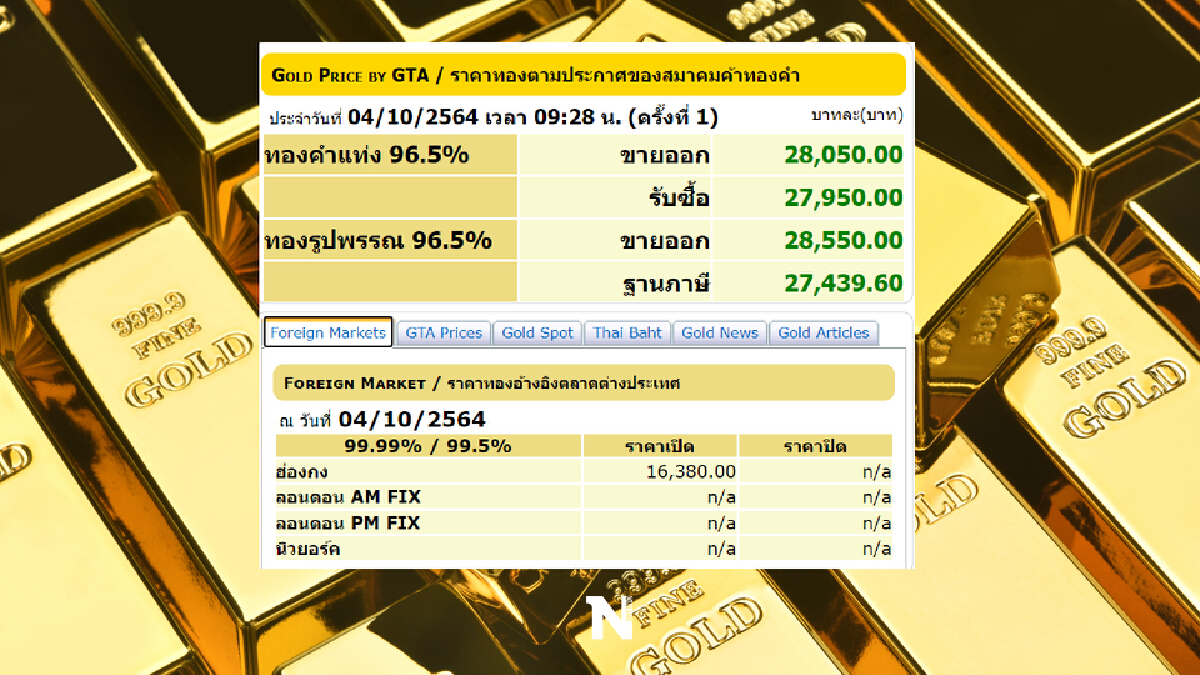Screen dimensions: 1200x675
Task: Click the บาทละ(บาท) unit label
Action: pos(856,116)
